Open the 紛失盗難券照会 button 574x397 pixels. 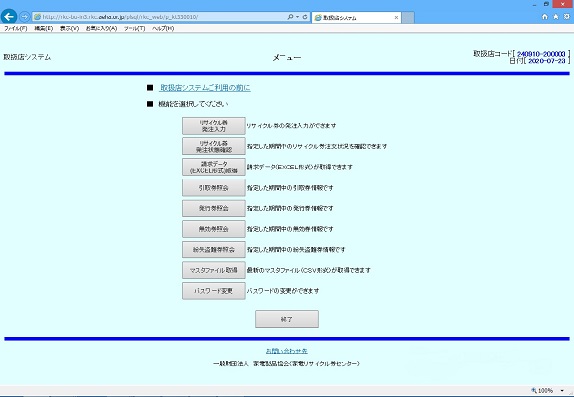(x=214, y=250)
